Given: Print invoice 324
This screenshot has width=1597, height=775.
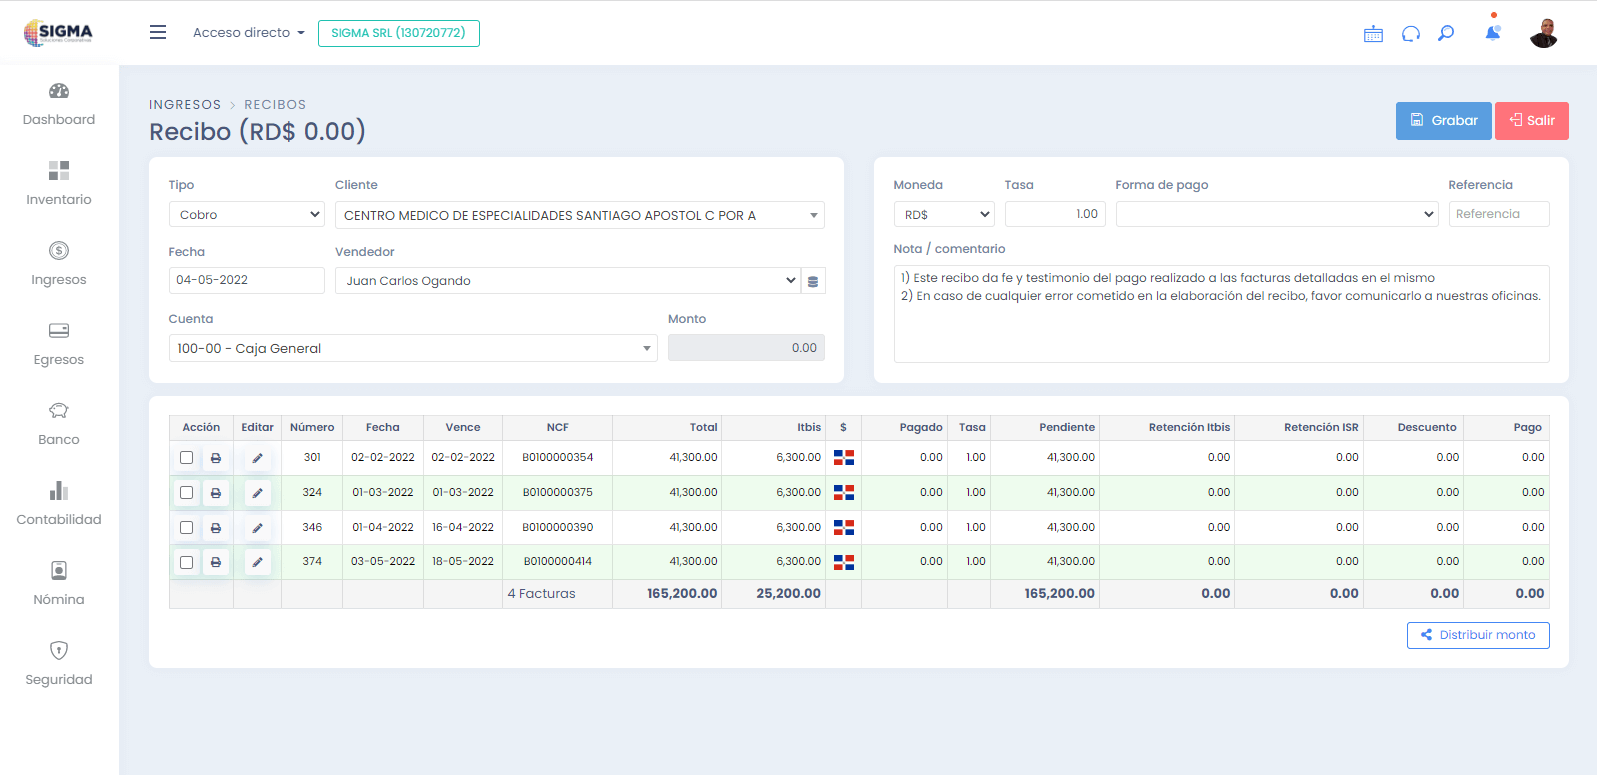Looking at the screenshot, I should tap(216, 493).
